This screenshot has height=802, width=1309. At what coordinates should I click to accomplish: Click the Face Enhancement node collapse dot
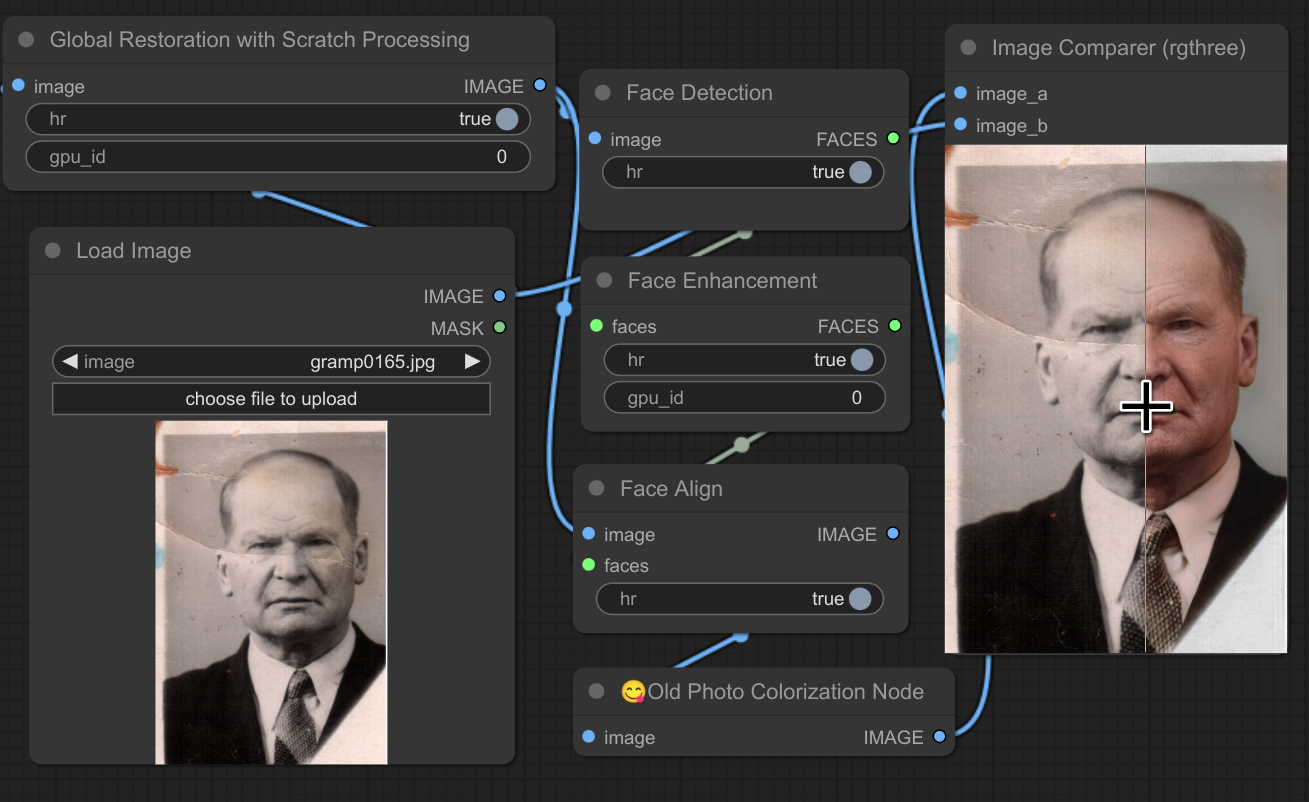[x=604, y=281]
